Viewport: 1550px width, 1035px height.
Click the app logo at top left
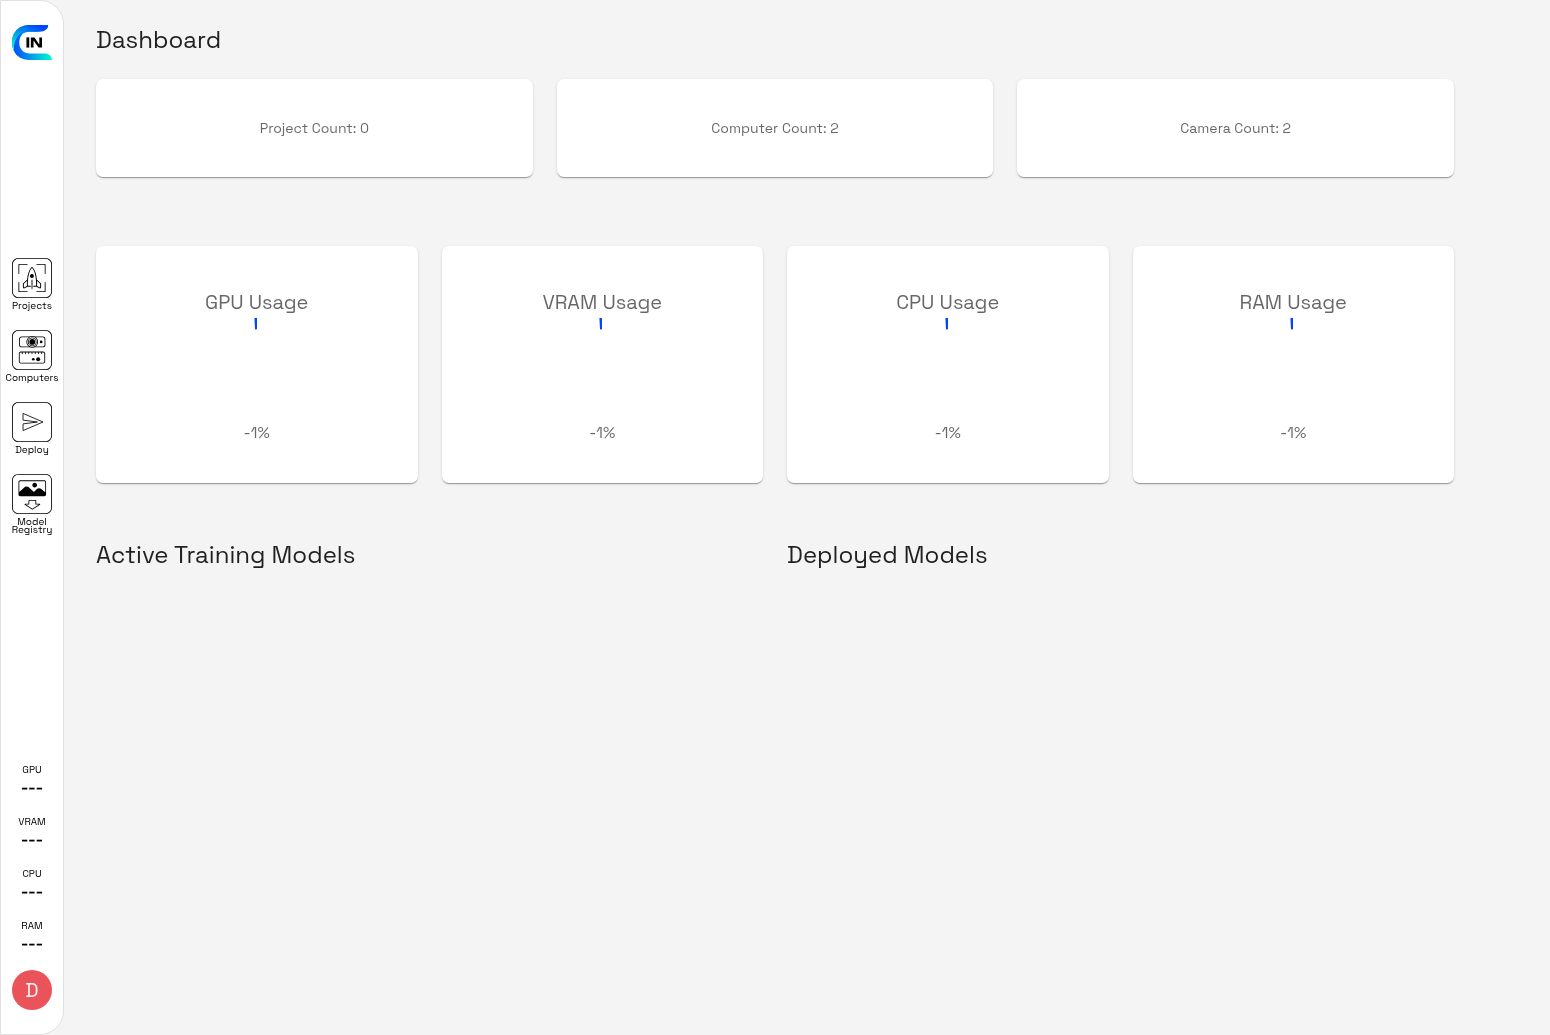pos(31,42)
